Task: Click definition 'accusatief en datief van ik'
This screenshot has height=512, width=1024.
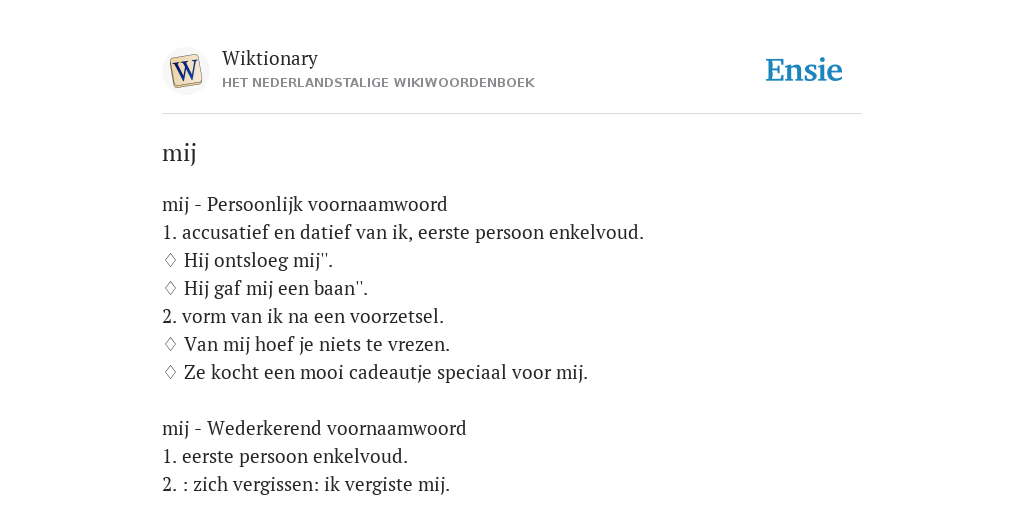Action: 403,232
